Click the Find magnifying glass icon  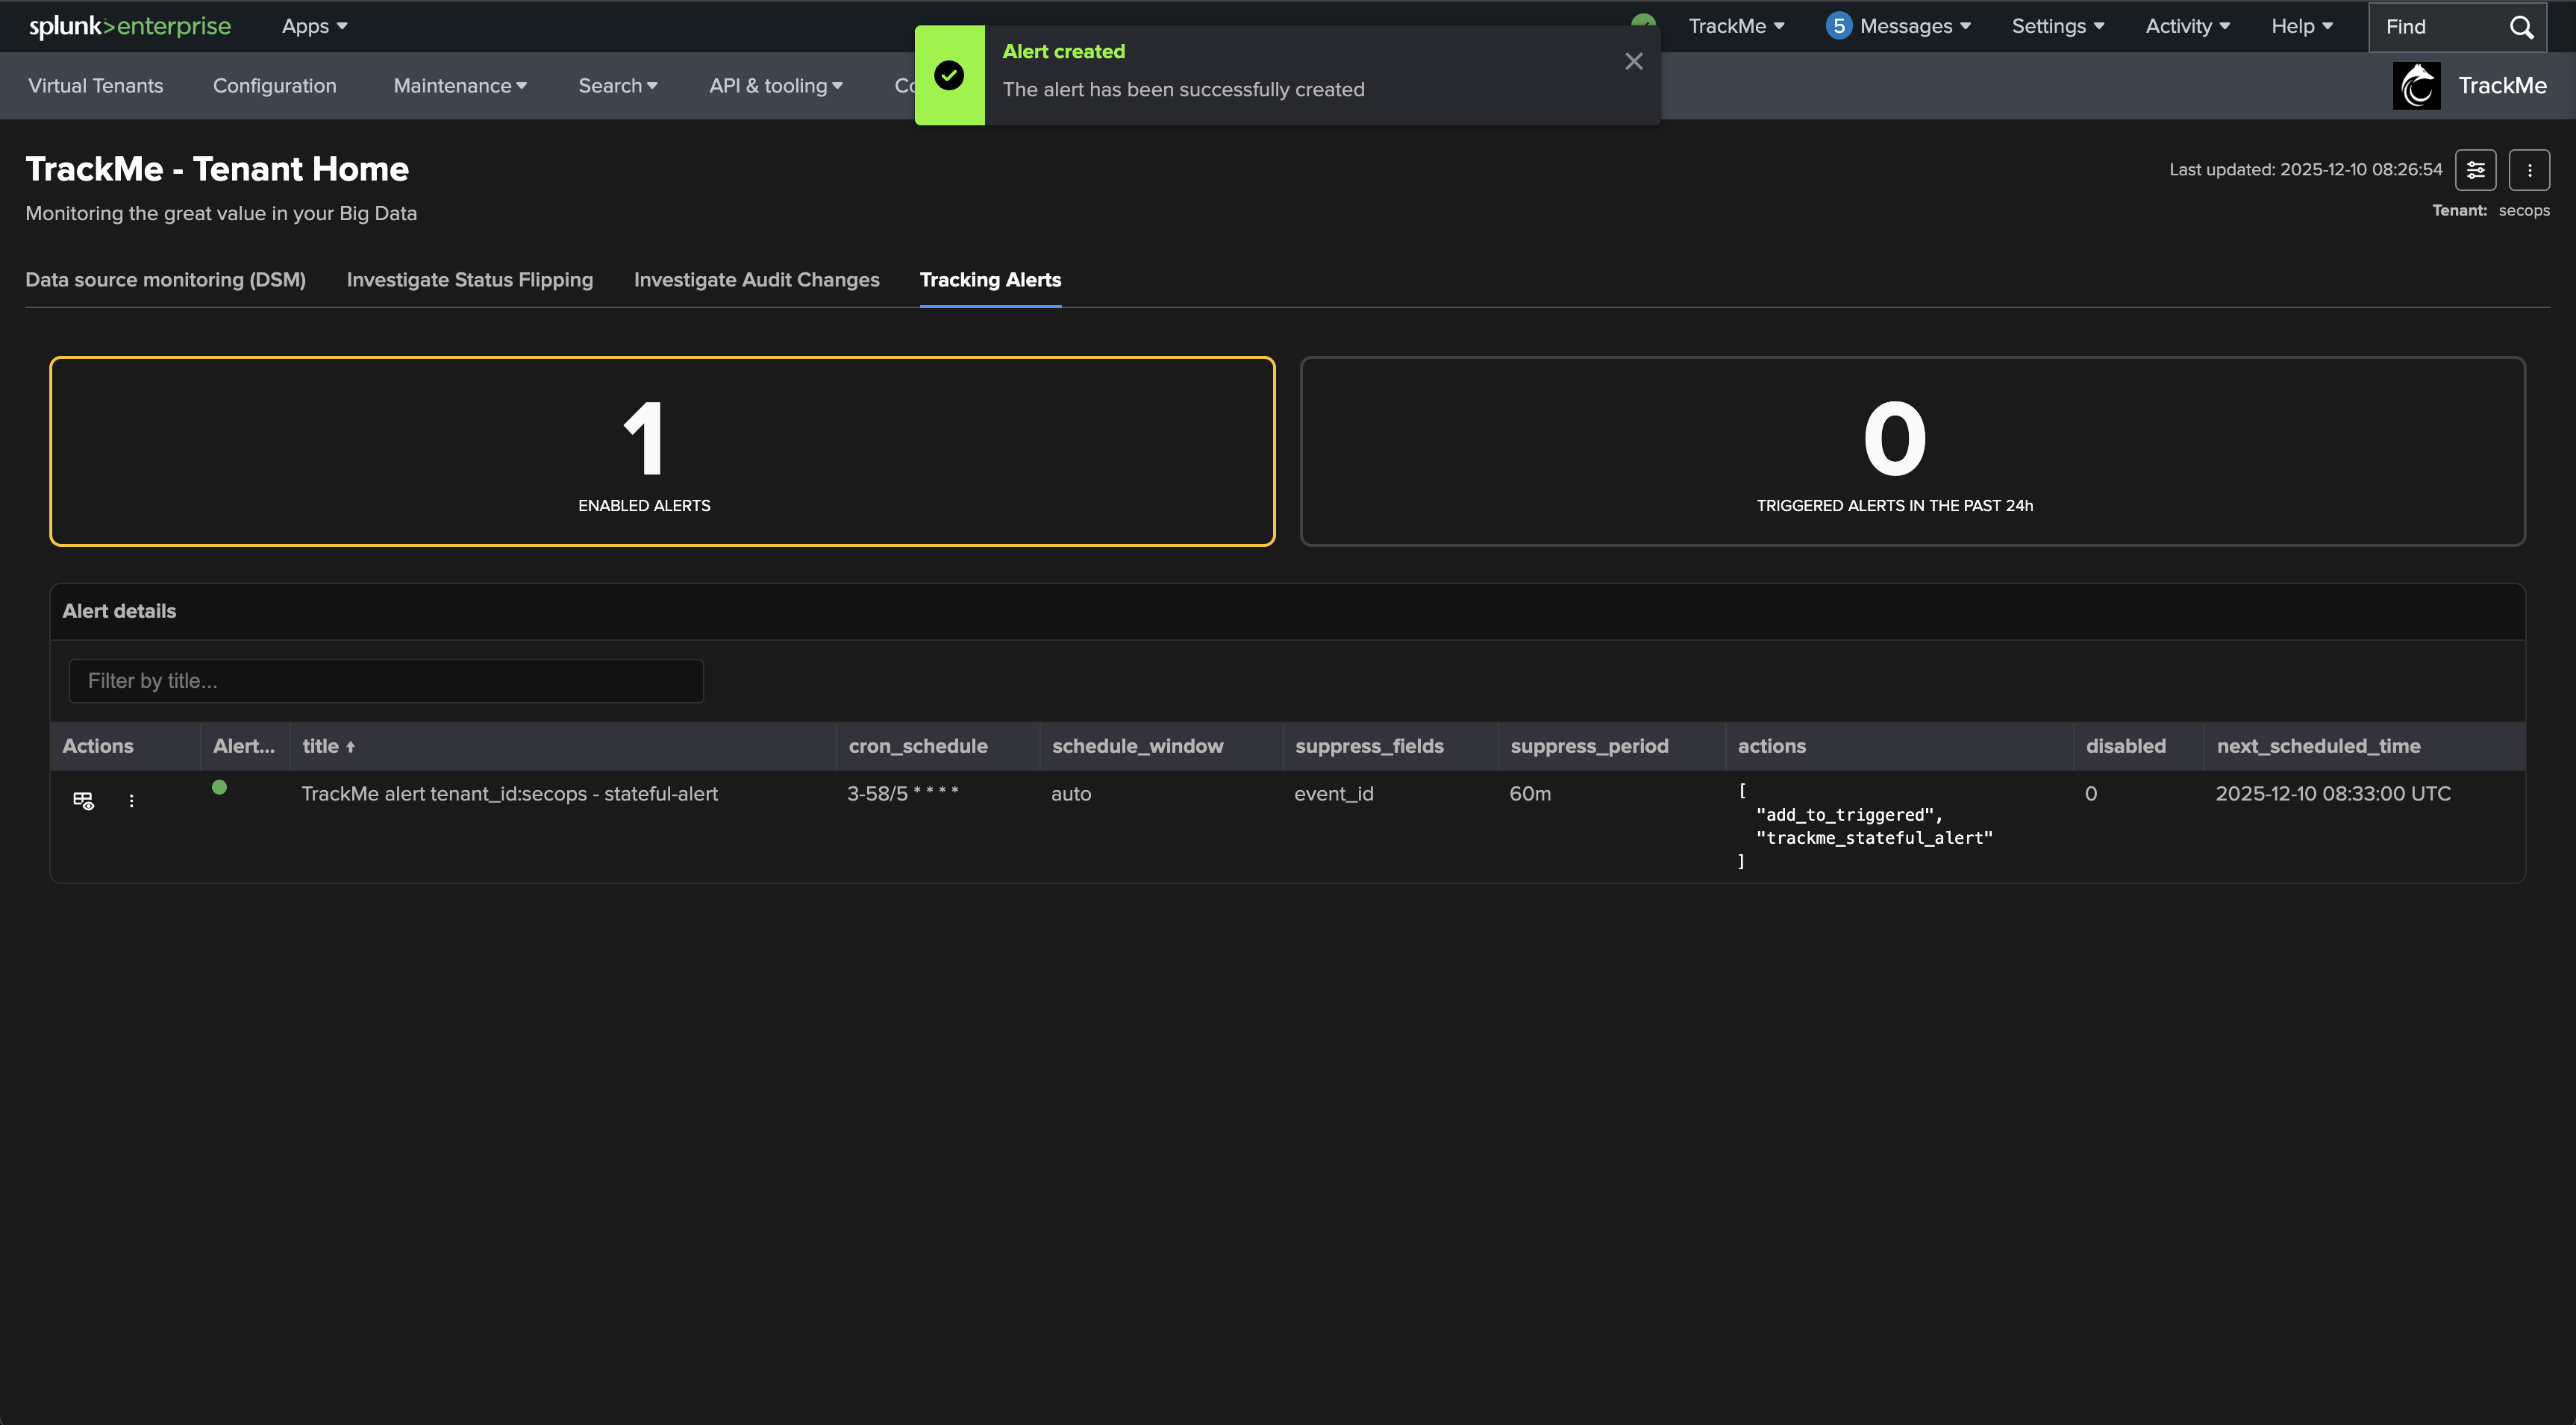[2521, 27]
